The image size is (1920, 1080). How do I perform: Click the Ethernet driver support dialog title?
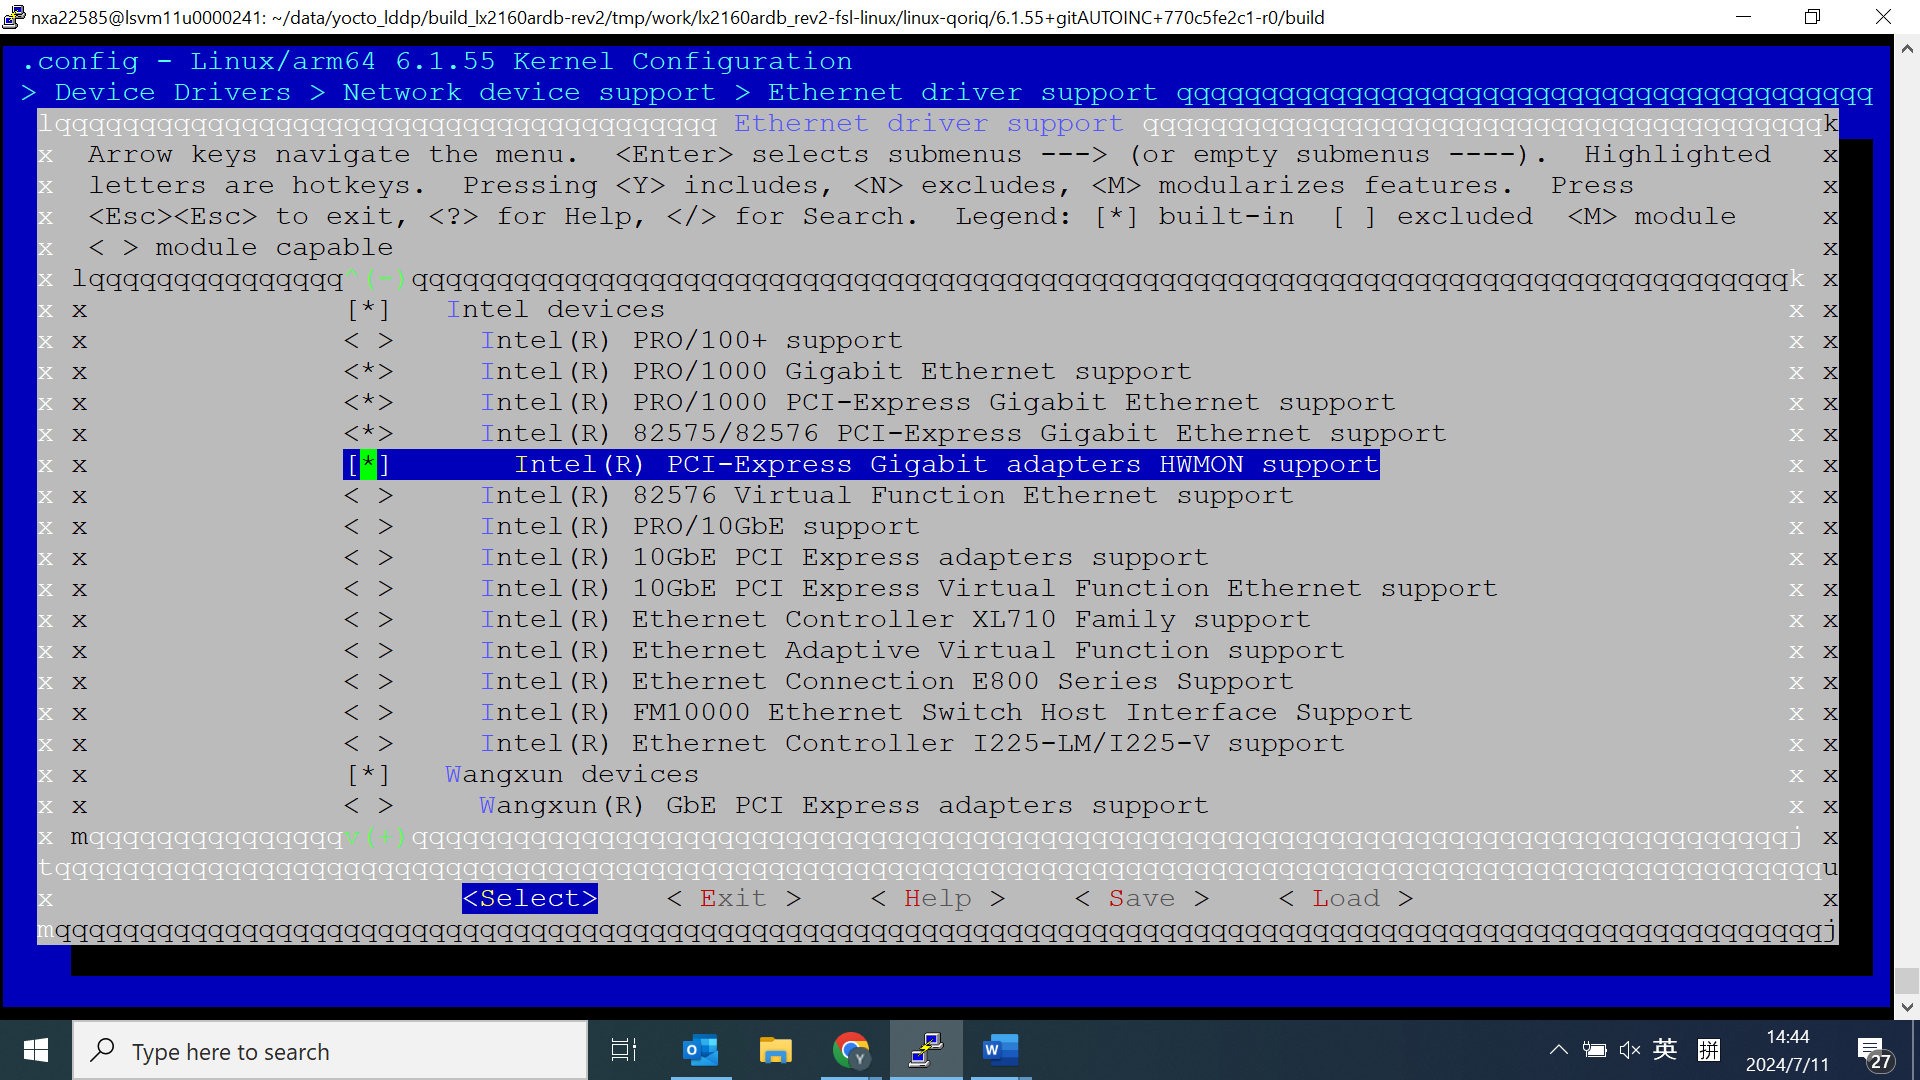(x=929, y=123)
